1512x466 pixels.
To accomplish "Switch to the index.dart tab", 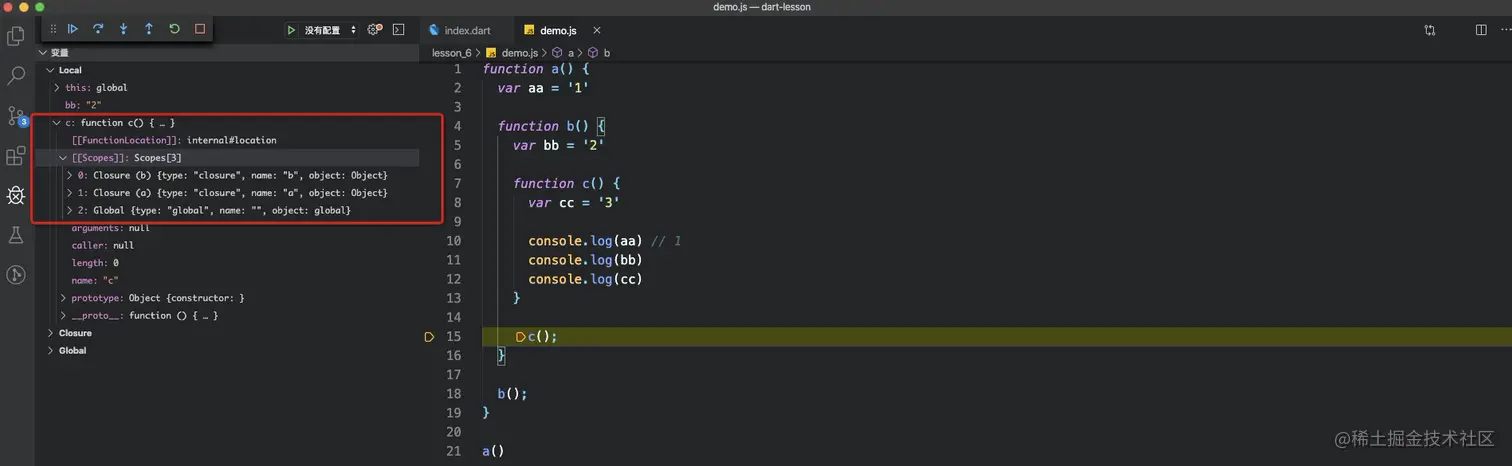I will coord(467,30).
